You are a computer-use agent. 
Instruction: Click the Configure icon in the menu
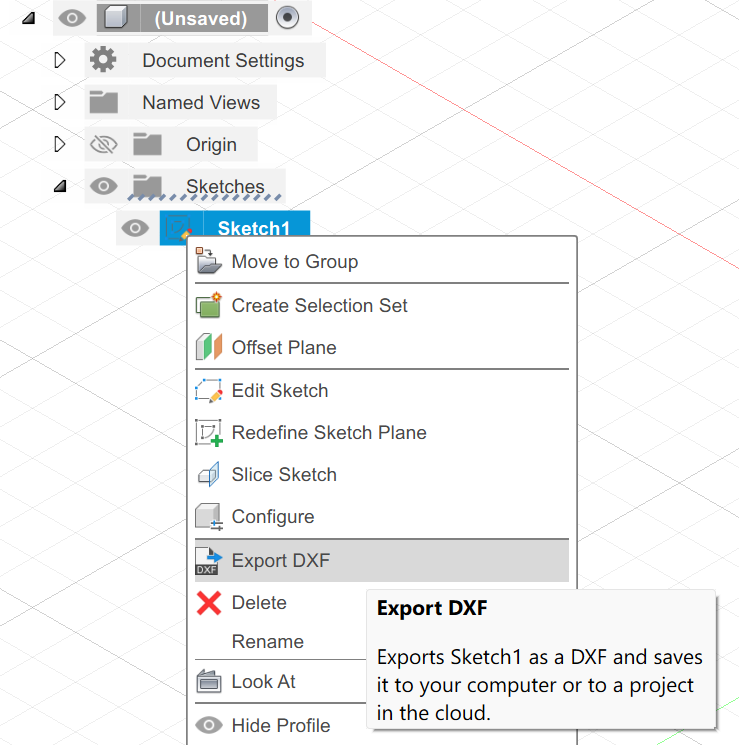tap(208, 517)
